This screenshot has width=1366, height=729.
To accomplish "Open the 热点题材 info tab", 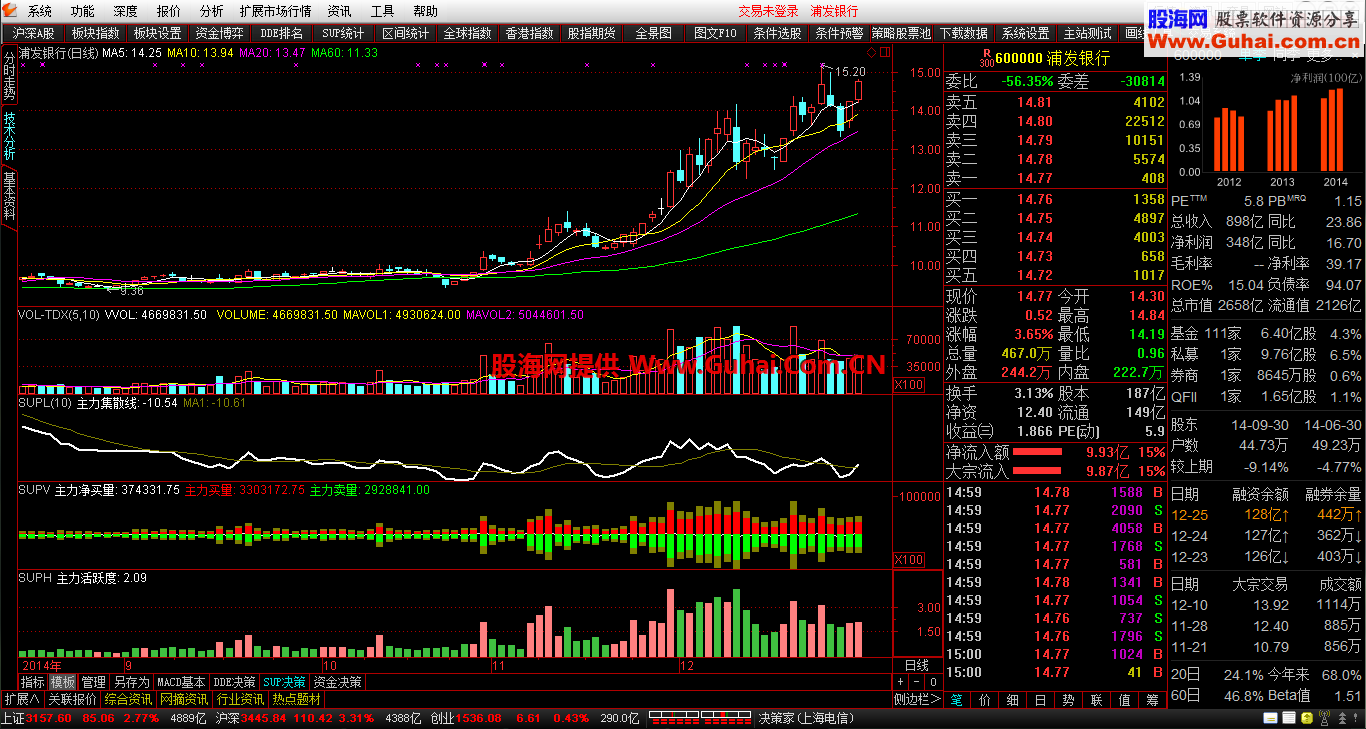I will pyautogui.click(x=297, y=699).
